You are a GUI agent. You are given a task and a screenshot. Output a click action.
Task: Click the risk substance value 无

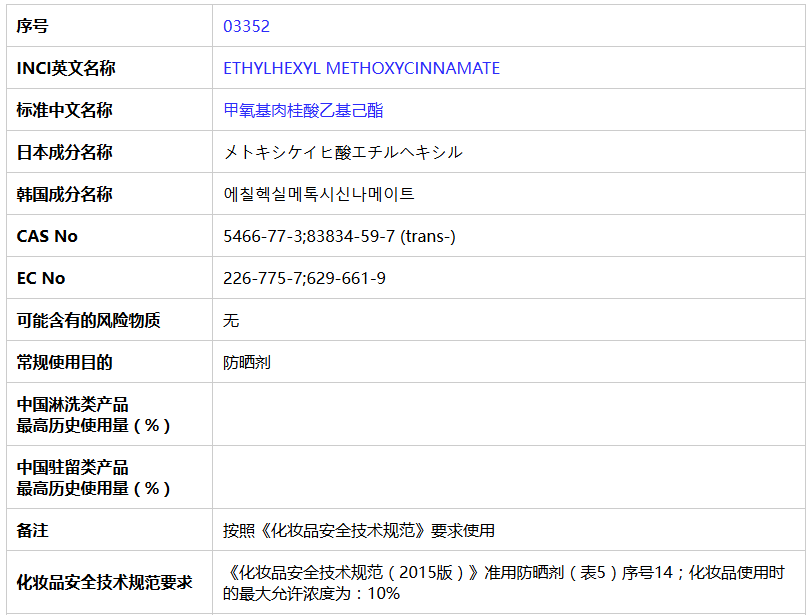tap(231, 321)
